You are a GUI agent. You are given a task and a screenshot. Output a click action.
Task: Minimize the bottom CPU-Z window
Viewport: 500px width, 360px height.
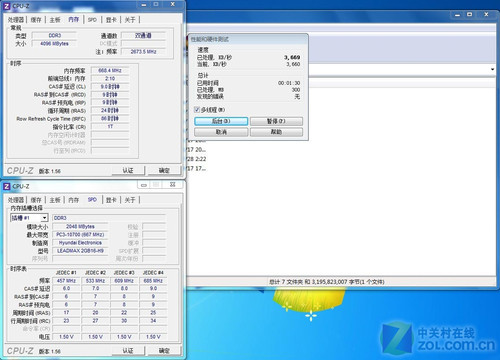pos(144,185)
